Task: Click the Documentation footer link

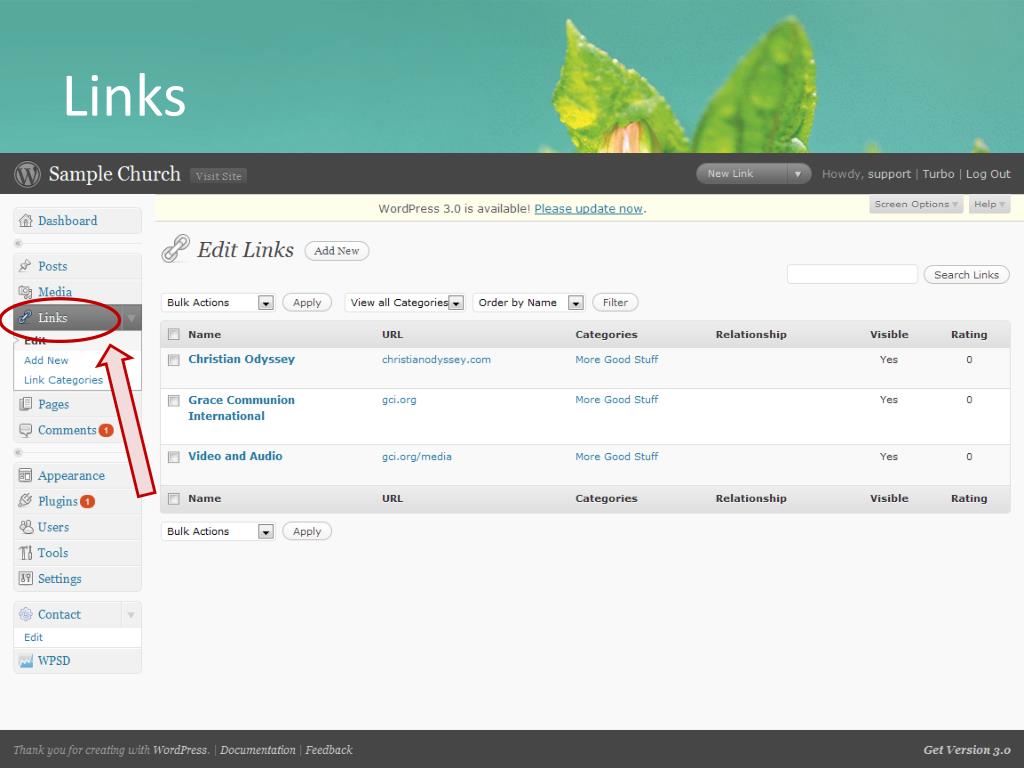Action: point(257,750)
